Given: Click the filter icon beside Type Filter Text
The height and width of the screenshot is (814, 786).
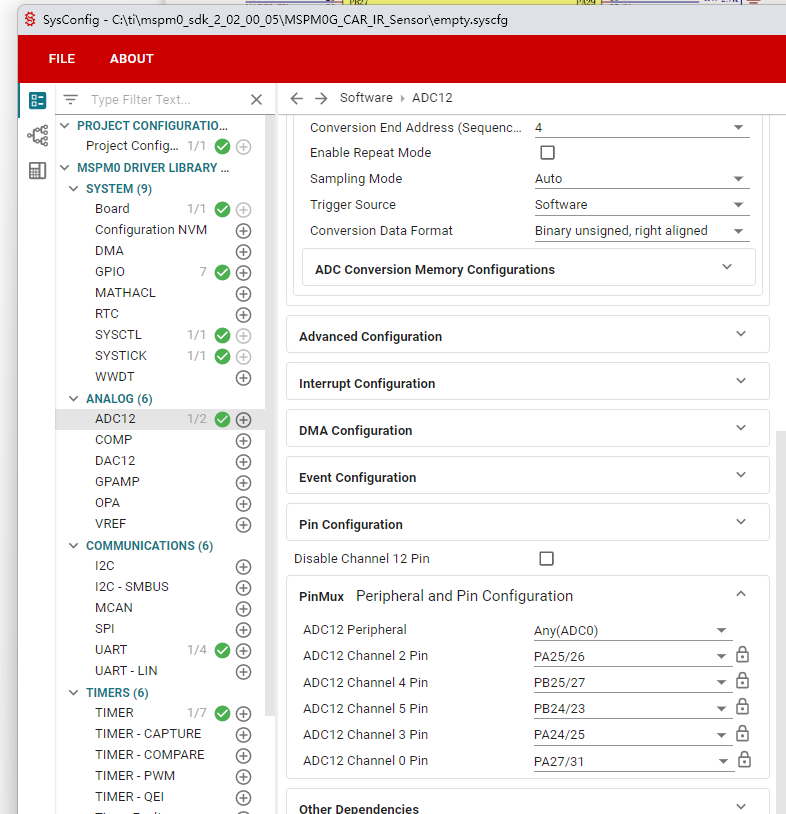Looking at the screenshot, I should (71, 99).
